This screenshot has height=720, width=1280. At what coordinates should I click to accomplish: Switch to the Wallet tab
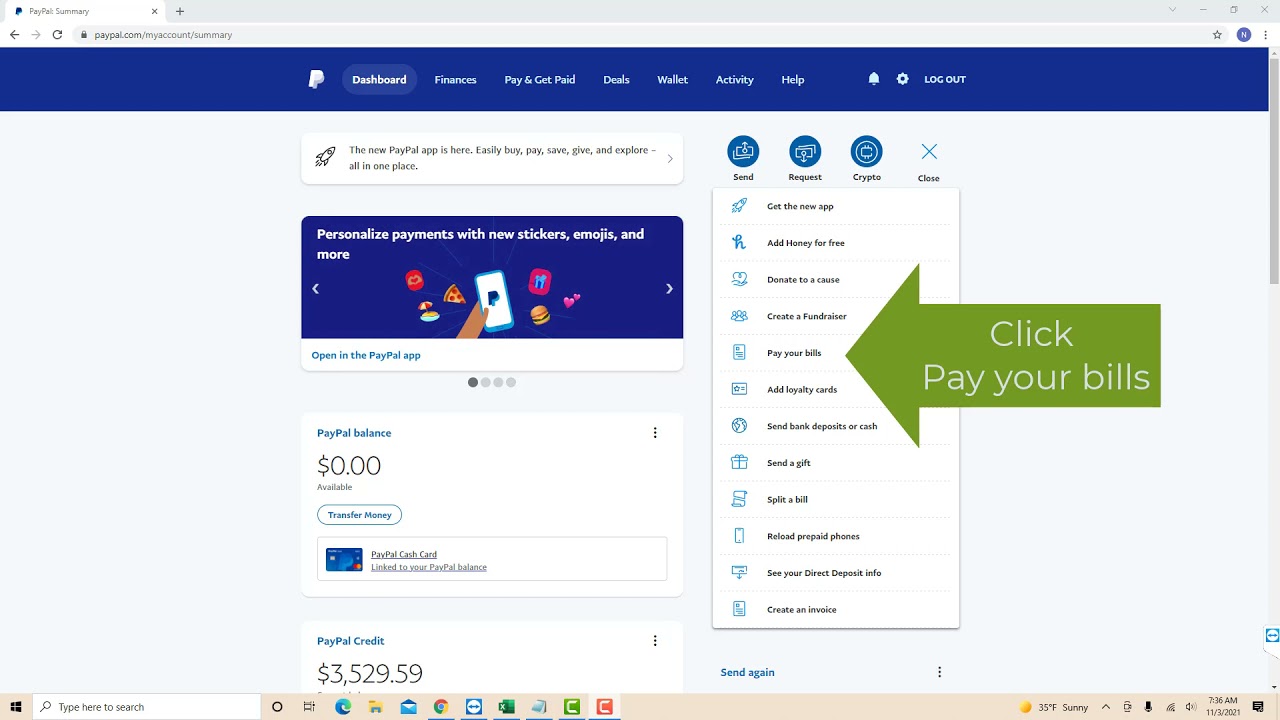(x=672, y=79)
